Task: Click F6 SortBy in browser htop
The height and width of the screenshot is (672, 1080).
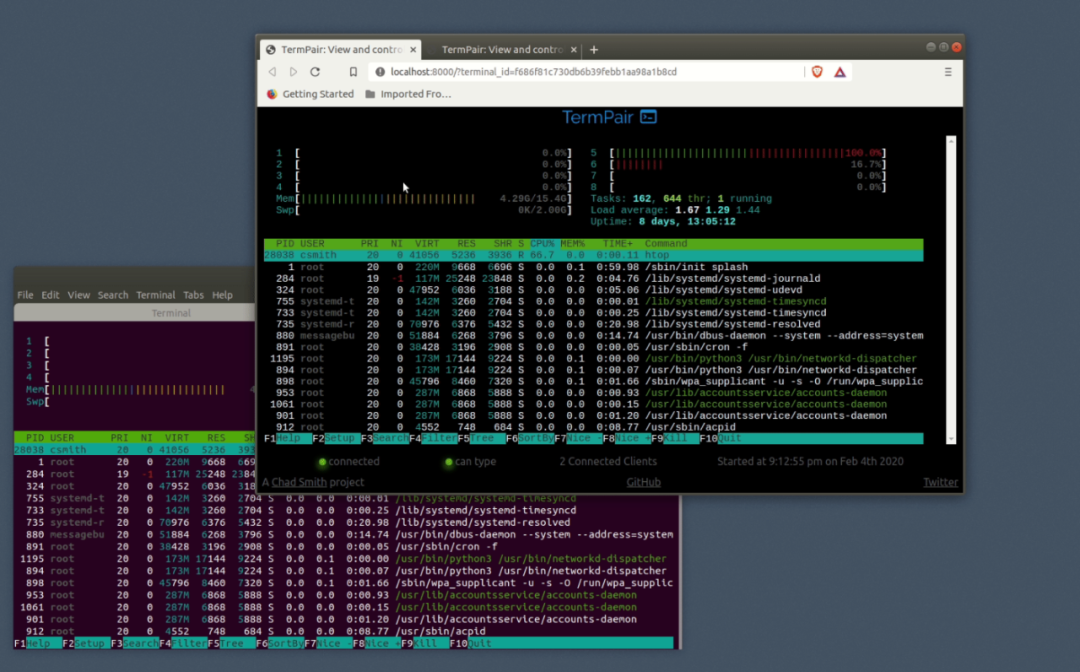Action: coord(530,439)
